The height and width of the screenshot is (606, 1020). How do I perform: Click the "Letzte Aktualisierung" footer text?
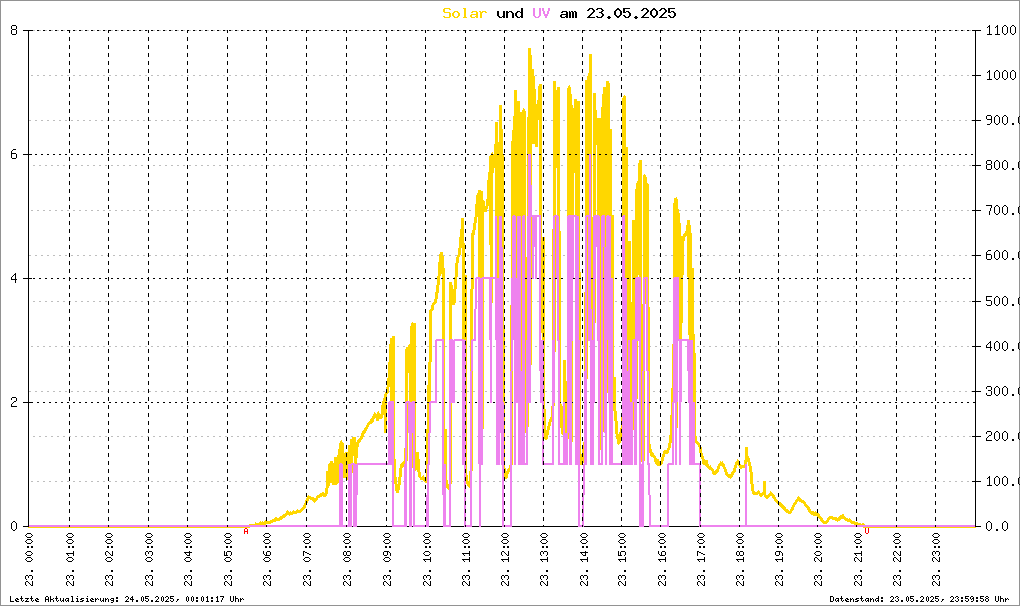click(127, 599)
